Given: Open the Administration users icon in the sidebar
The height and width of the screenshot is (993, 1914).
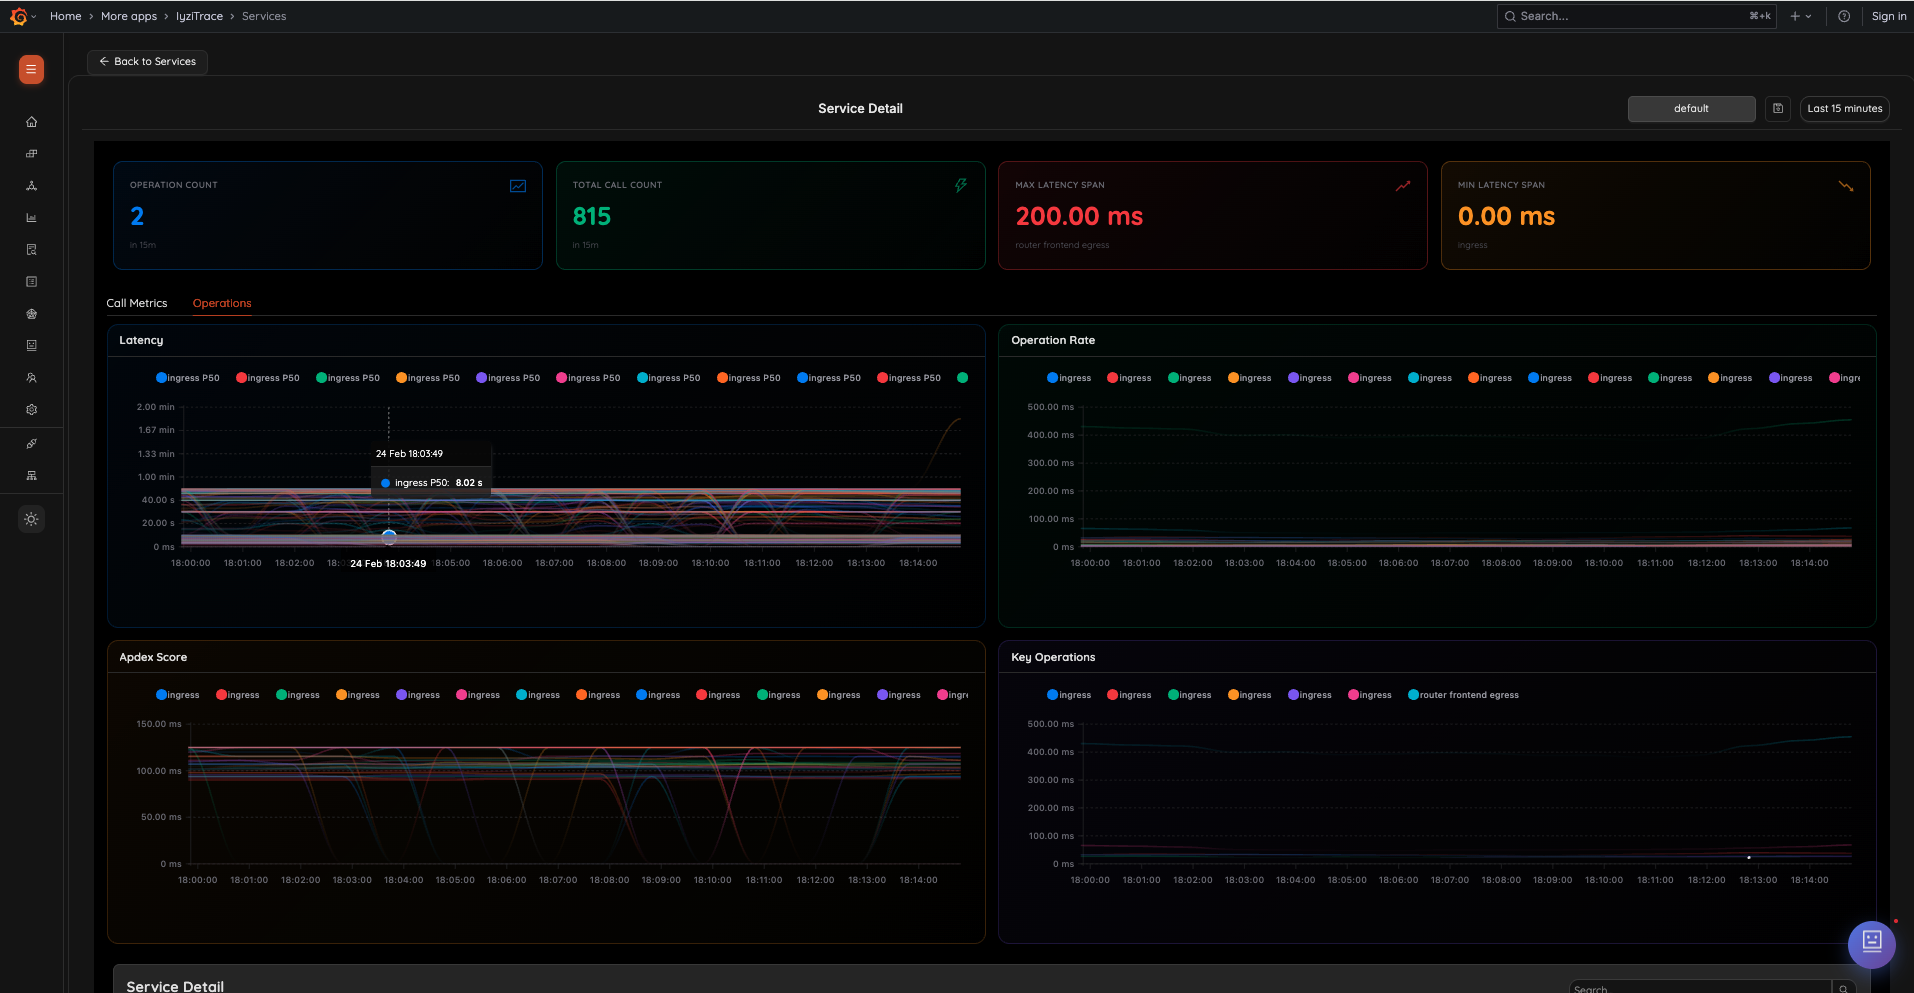Looking at the screenshot, I should (x=31, y=377).
